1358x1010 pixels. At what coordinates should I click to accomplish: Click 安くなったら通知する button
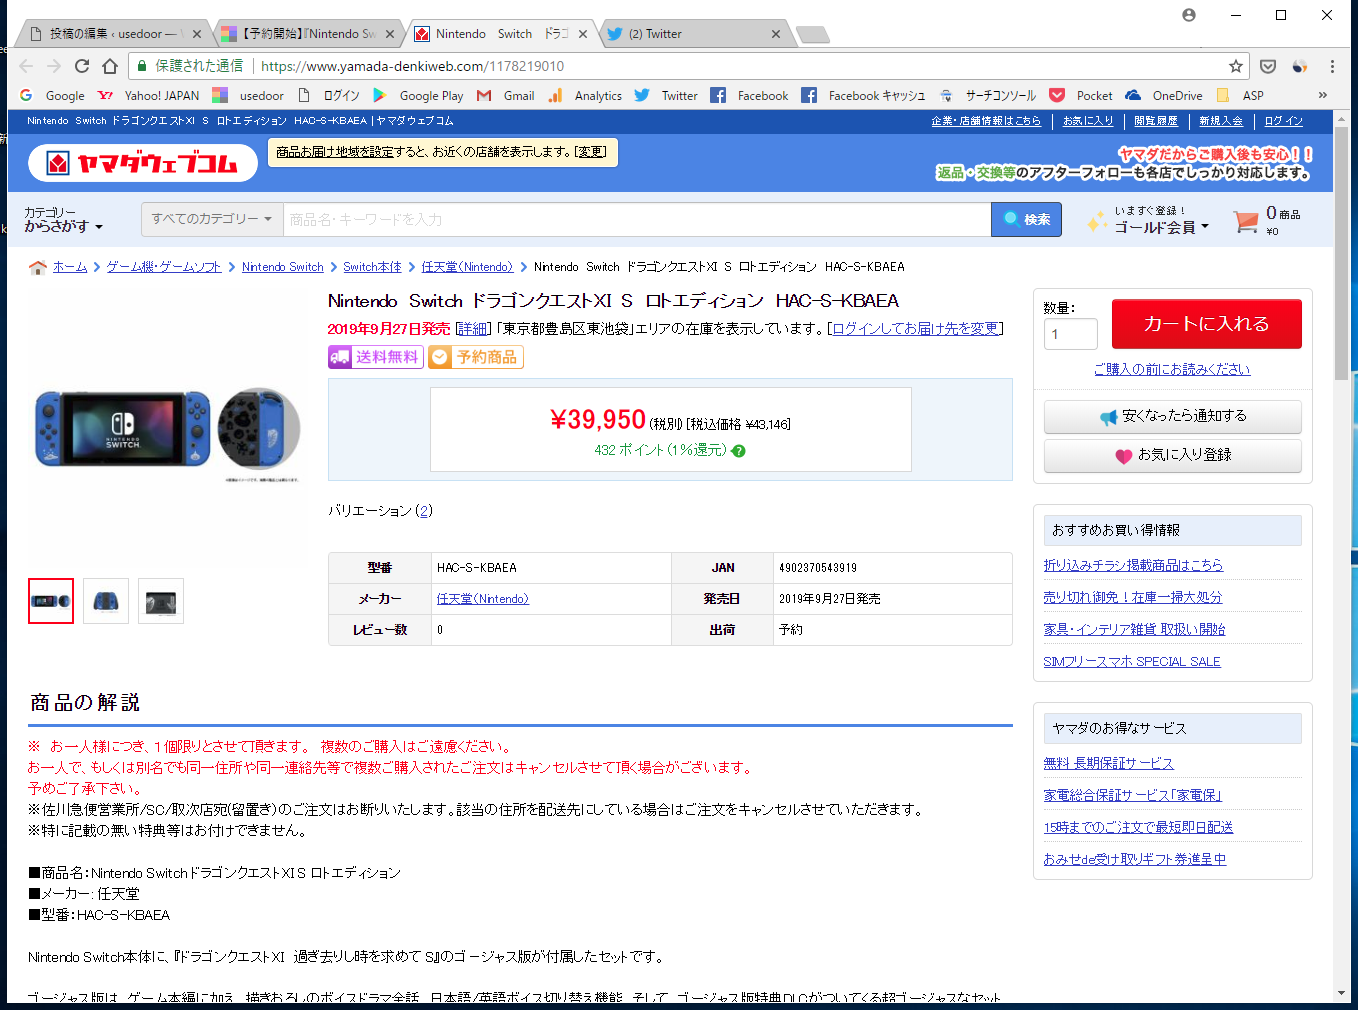click(1173, 417)
